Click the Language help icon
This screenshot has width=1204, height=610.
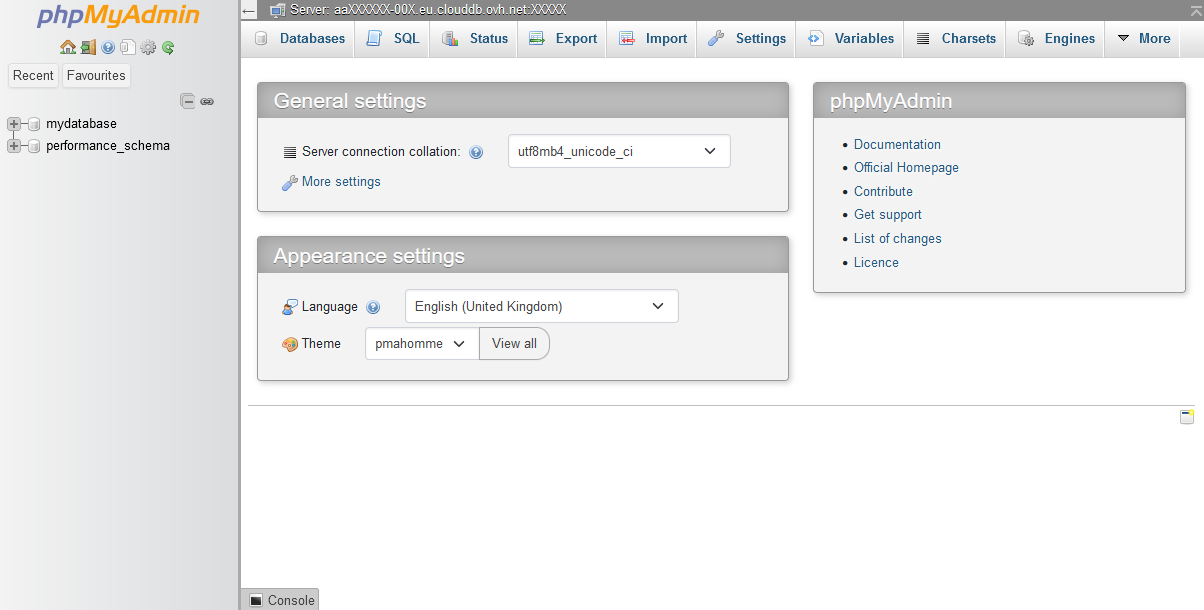click(x=373, y=307)
